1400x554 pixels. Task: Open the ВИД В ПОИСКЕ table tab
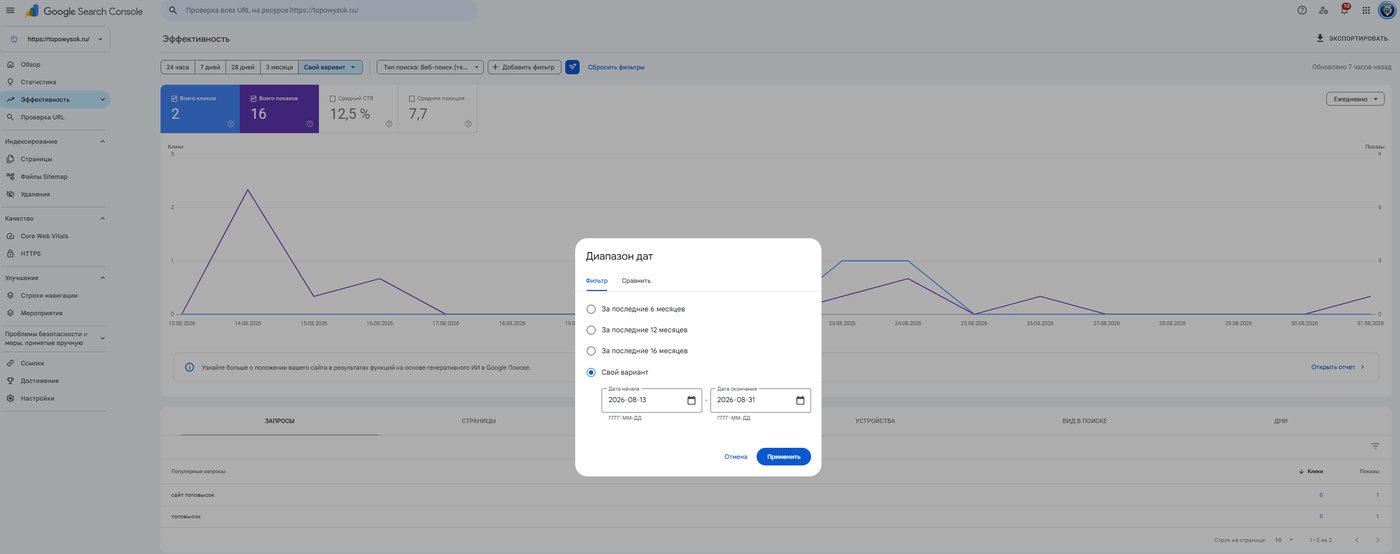pyautogui.click(x=1084, y=421)
